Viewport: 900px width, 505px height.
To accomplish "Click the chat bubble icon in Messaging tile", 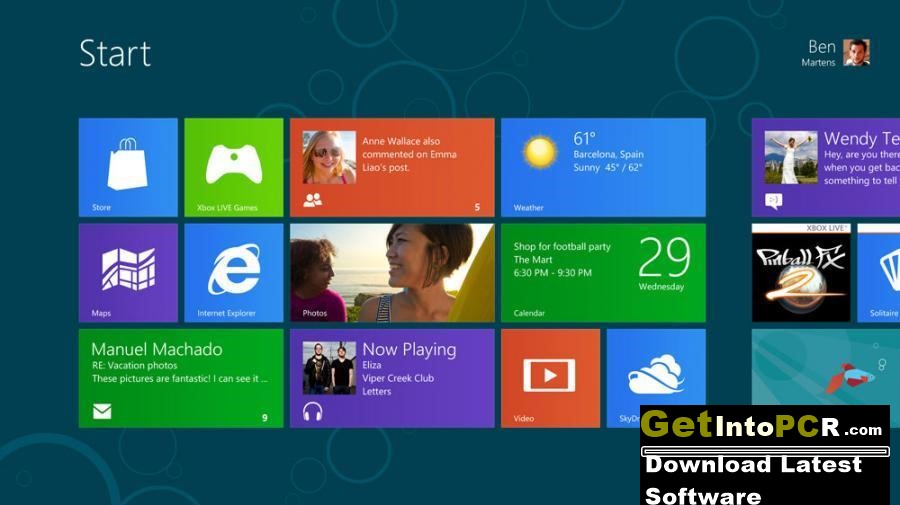I will pyautogui.click(x=774, y=200).
